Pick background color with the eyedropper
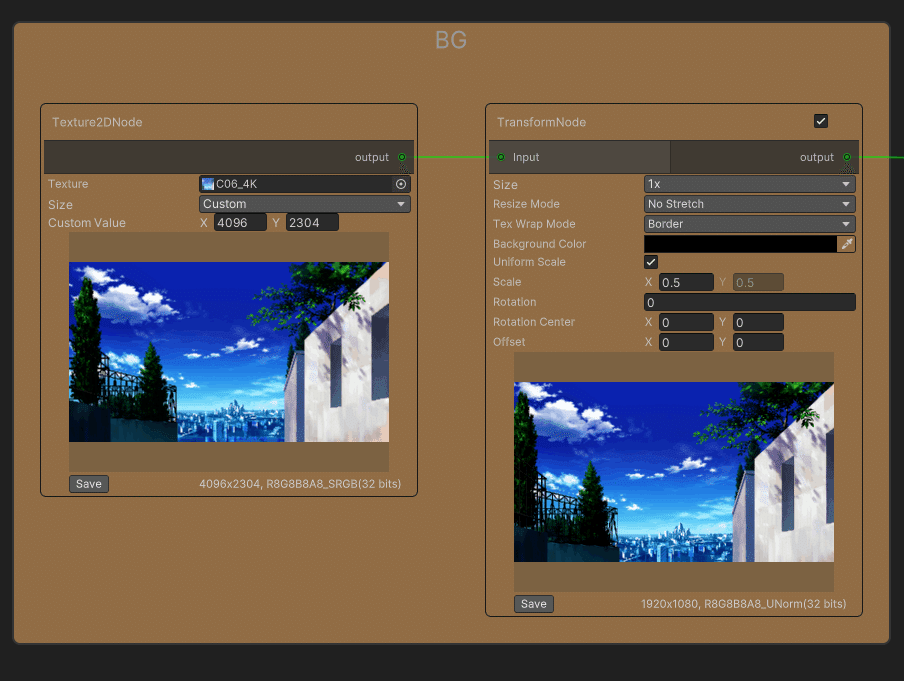Viewport: 904px width, 681px height. coord(846,244)
